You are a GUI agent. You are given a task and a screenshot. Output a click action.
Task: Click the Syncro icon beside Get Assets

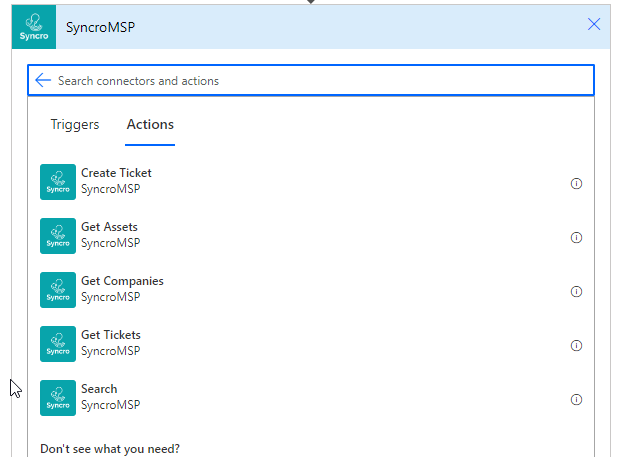(58, 235)
